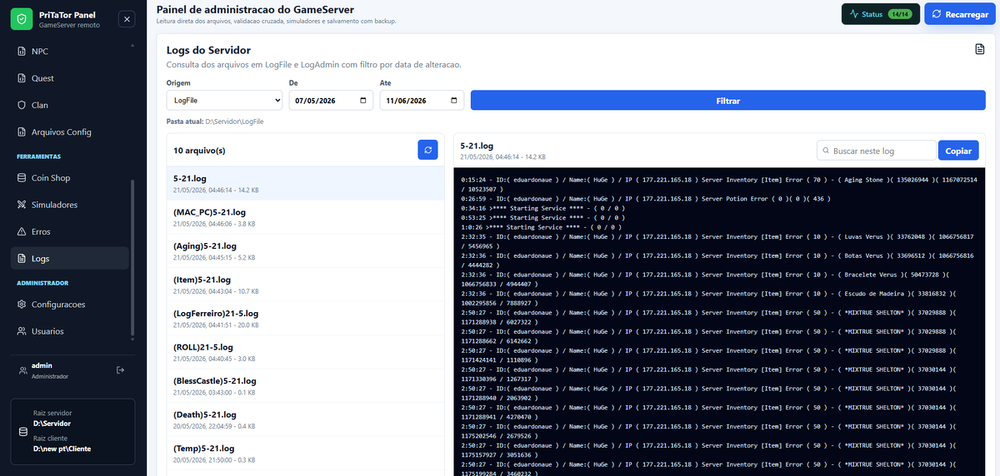Copy the log with Copiar button
The height and width of the screenshot is (476, 1000).
(958, 151)
